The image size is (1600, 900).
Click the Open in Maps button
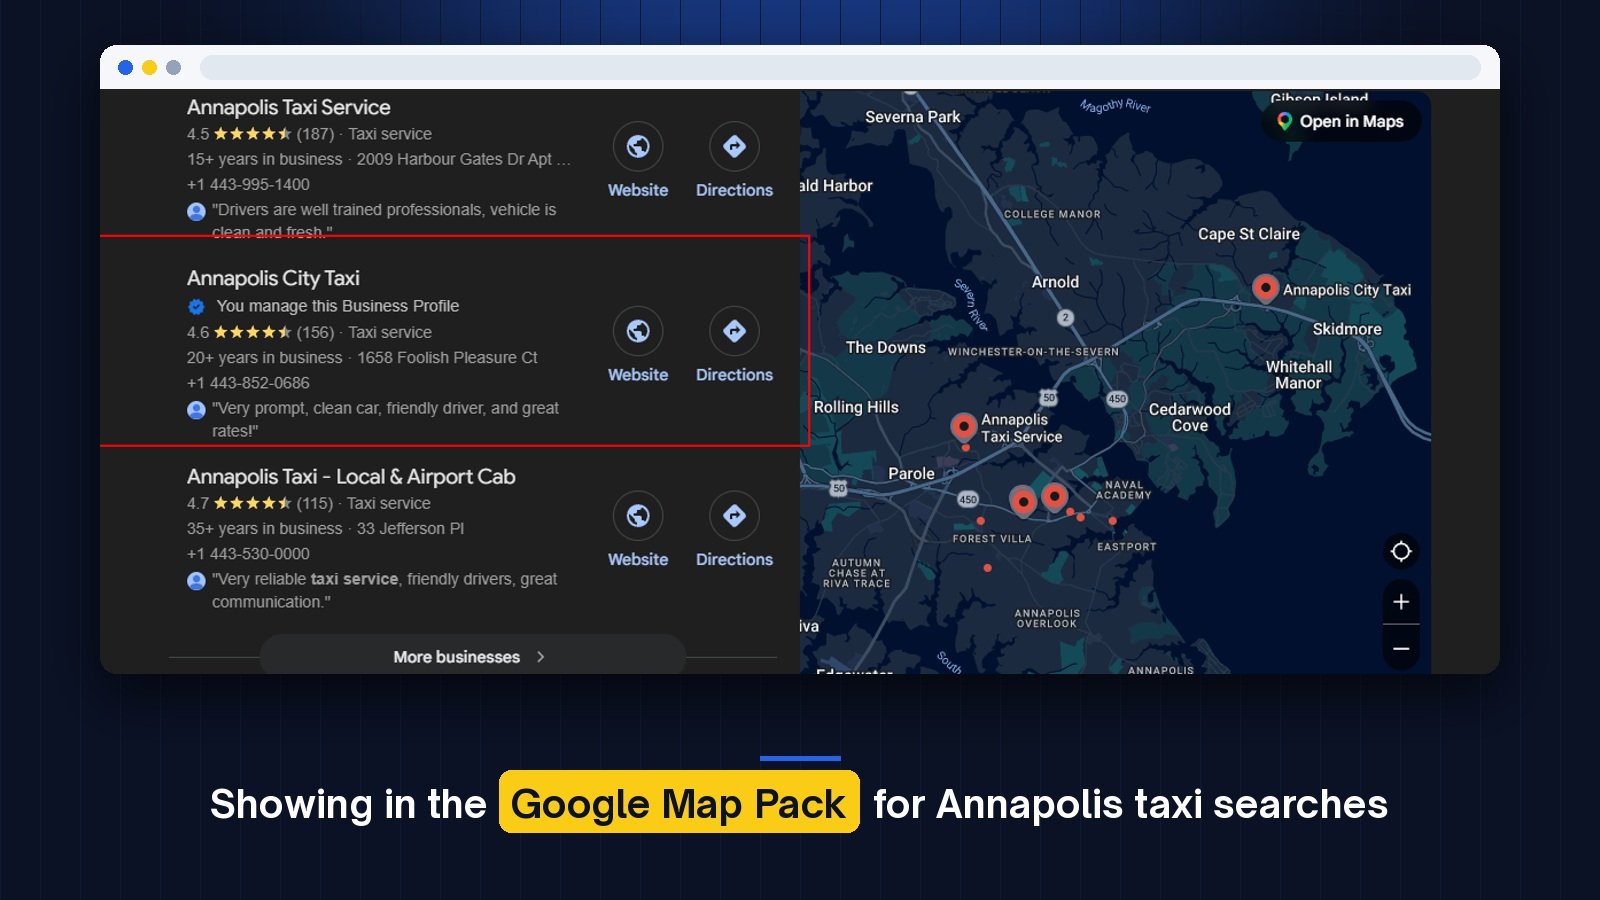pos(1341,121)
